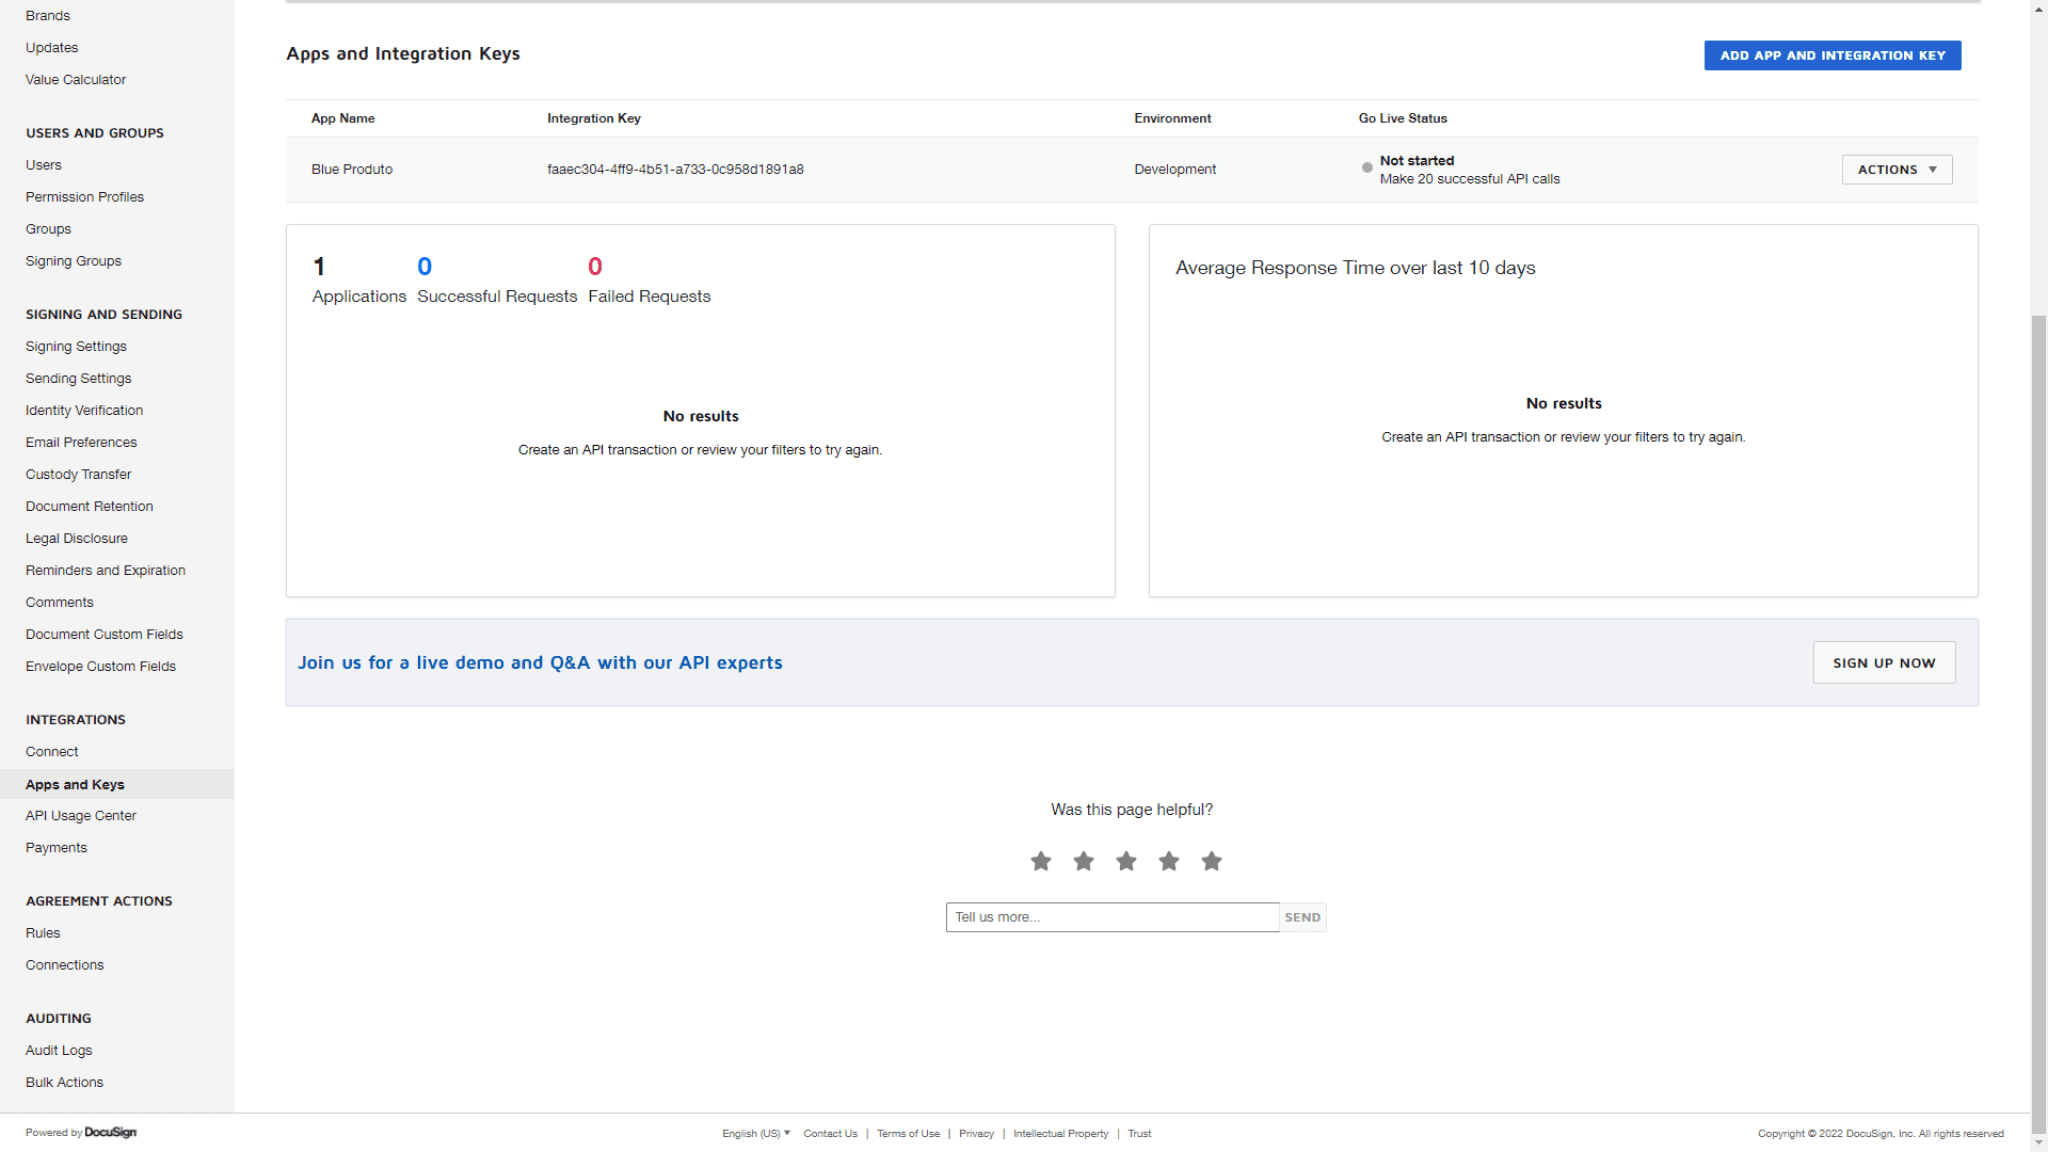Click the third rating star
The height and width of the screenshot is (1152, 2048).
[x=1126, y=861]
